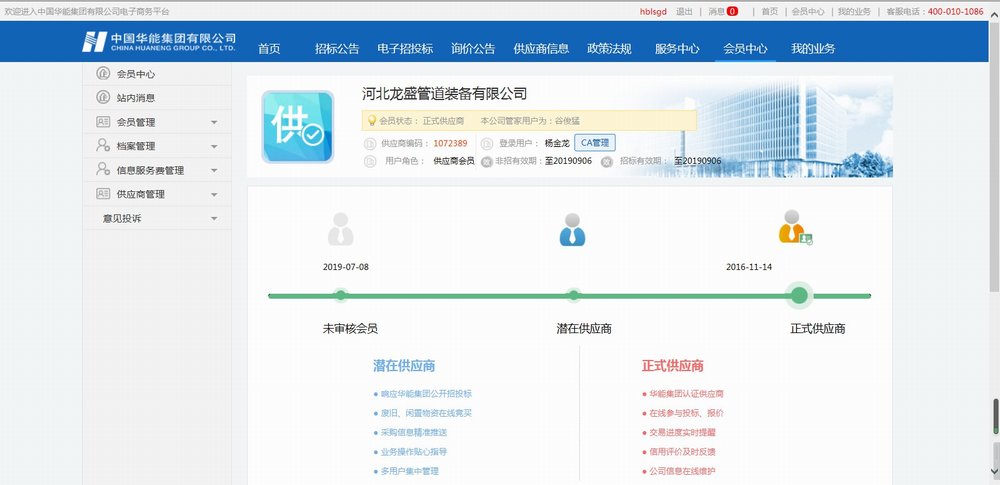This screenshot has height=485, width=1000.
Task: Click the 退出 logout link
Action: pos(684,11)
